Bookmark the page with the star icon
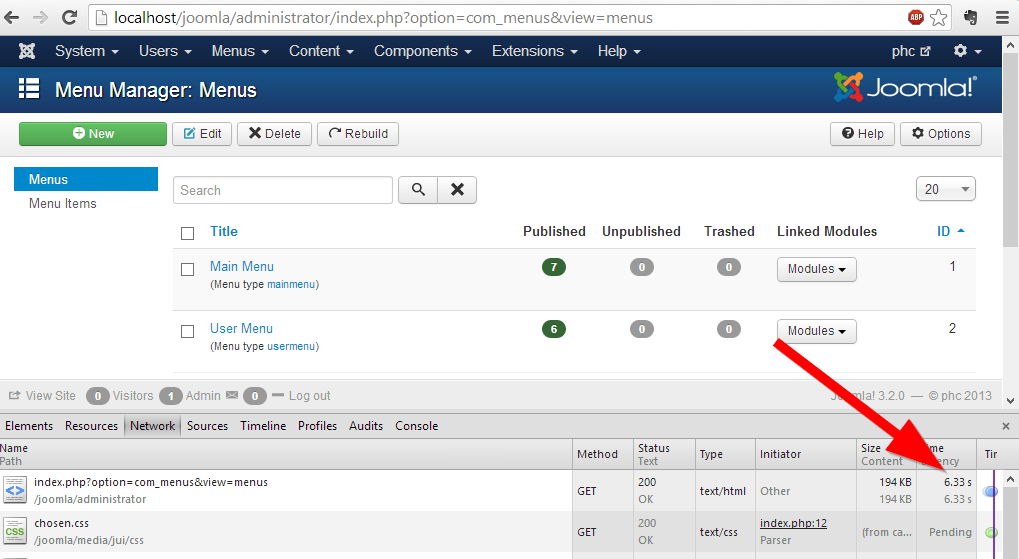Screen dimensions: 1019x559 click(x=938, y=18)
